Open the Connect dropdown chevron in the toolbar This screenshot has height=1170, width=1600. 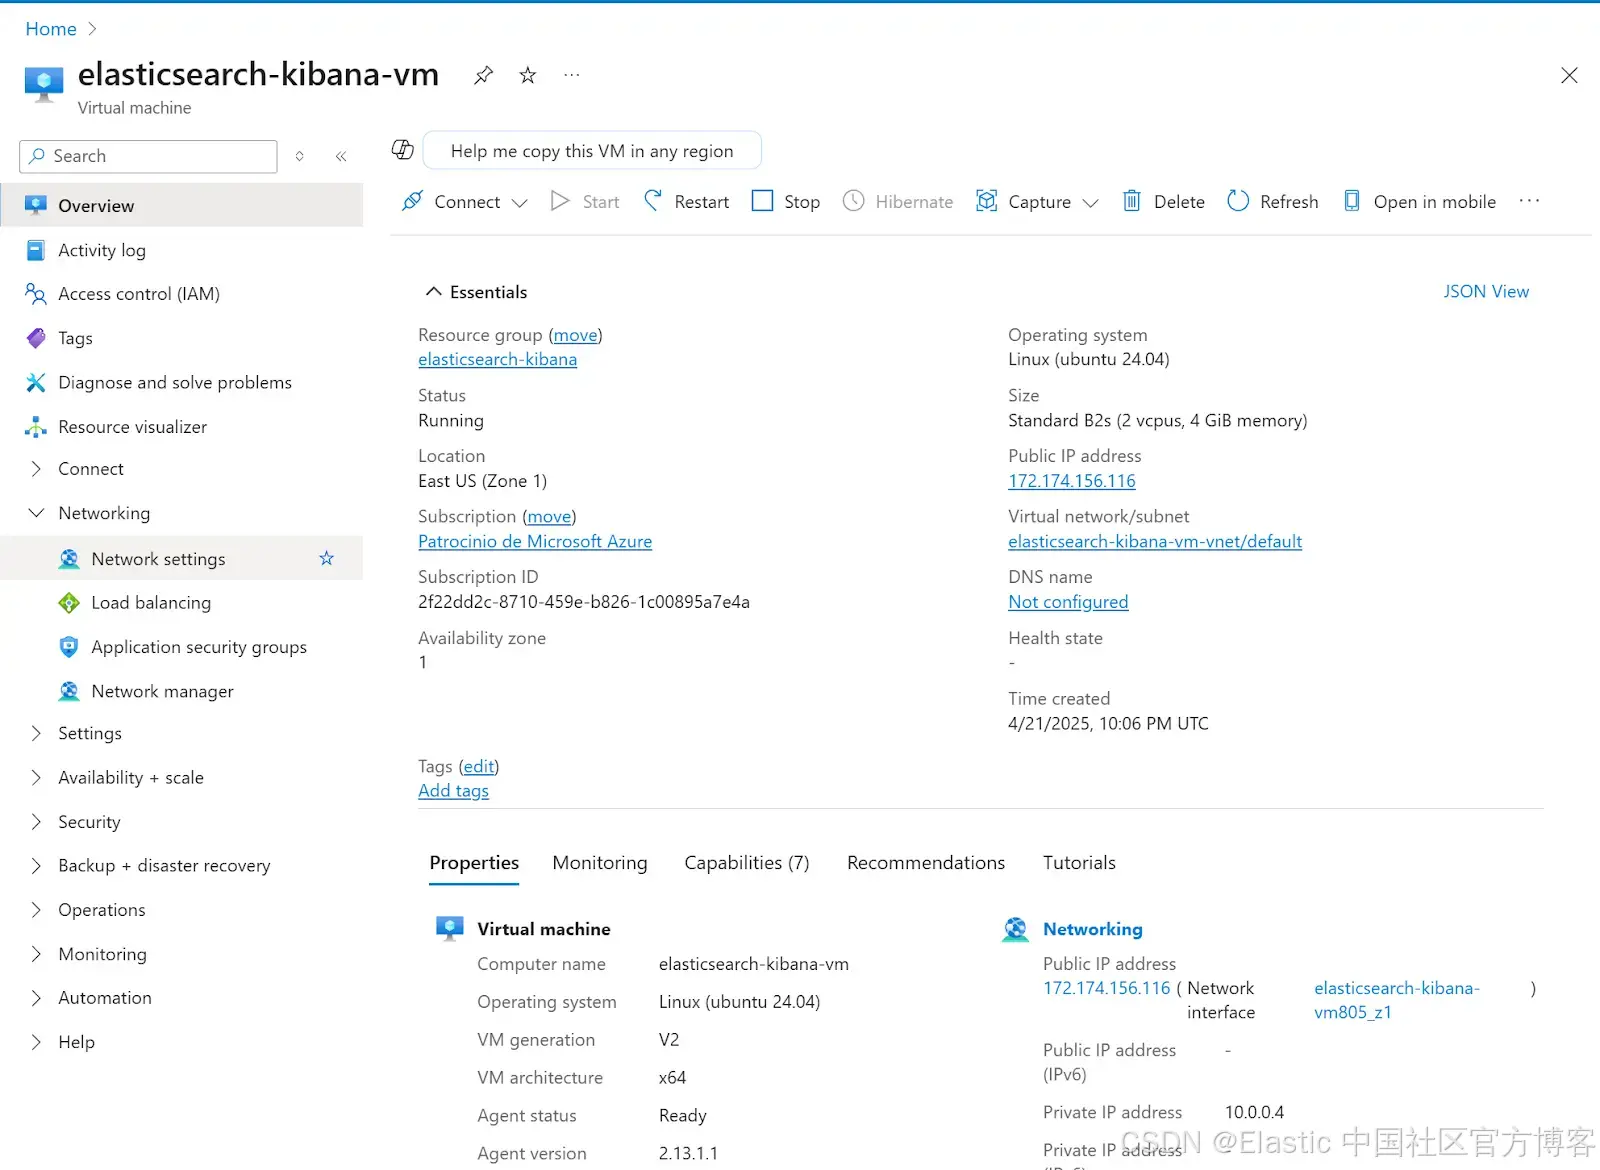(519, 203)
